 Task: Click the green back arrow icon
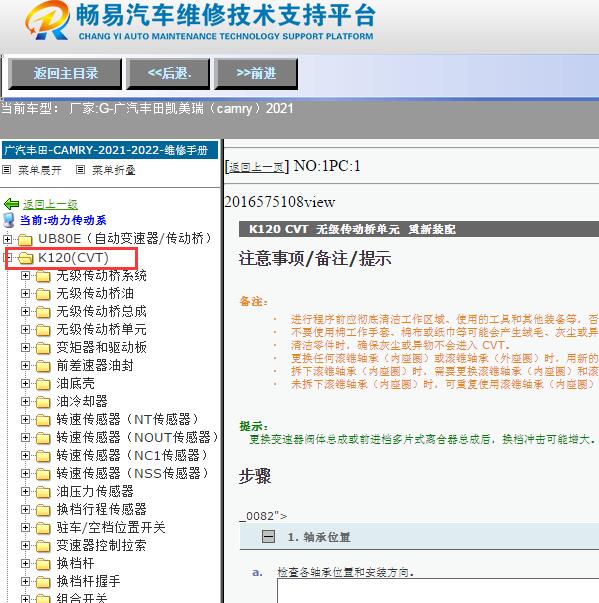coord(11,204)
